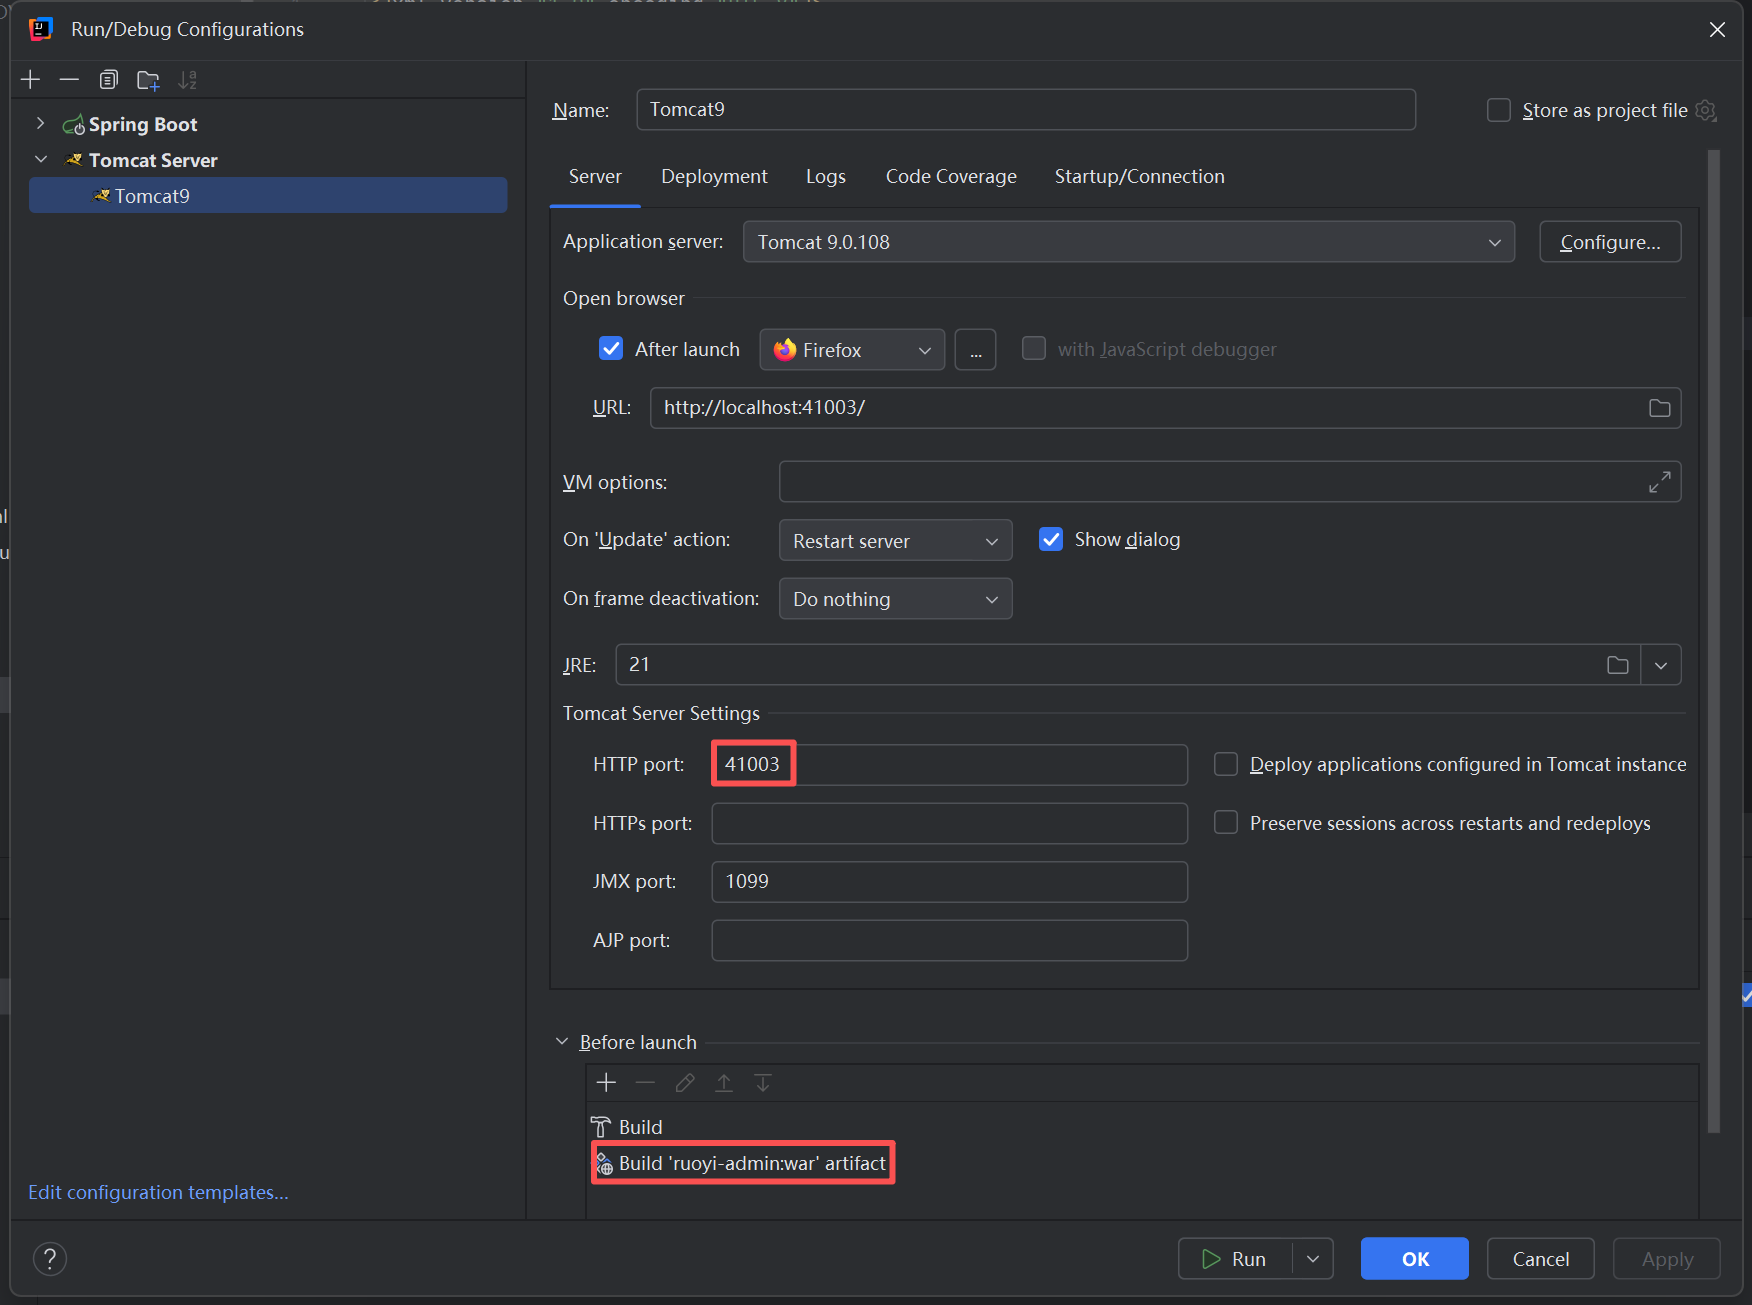Uncheck After launch checkbox

point(611,348)
